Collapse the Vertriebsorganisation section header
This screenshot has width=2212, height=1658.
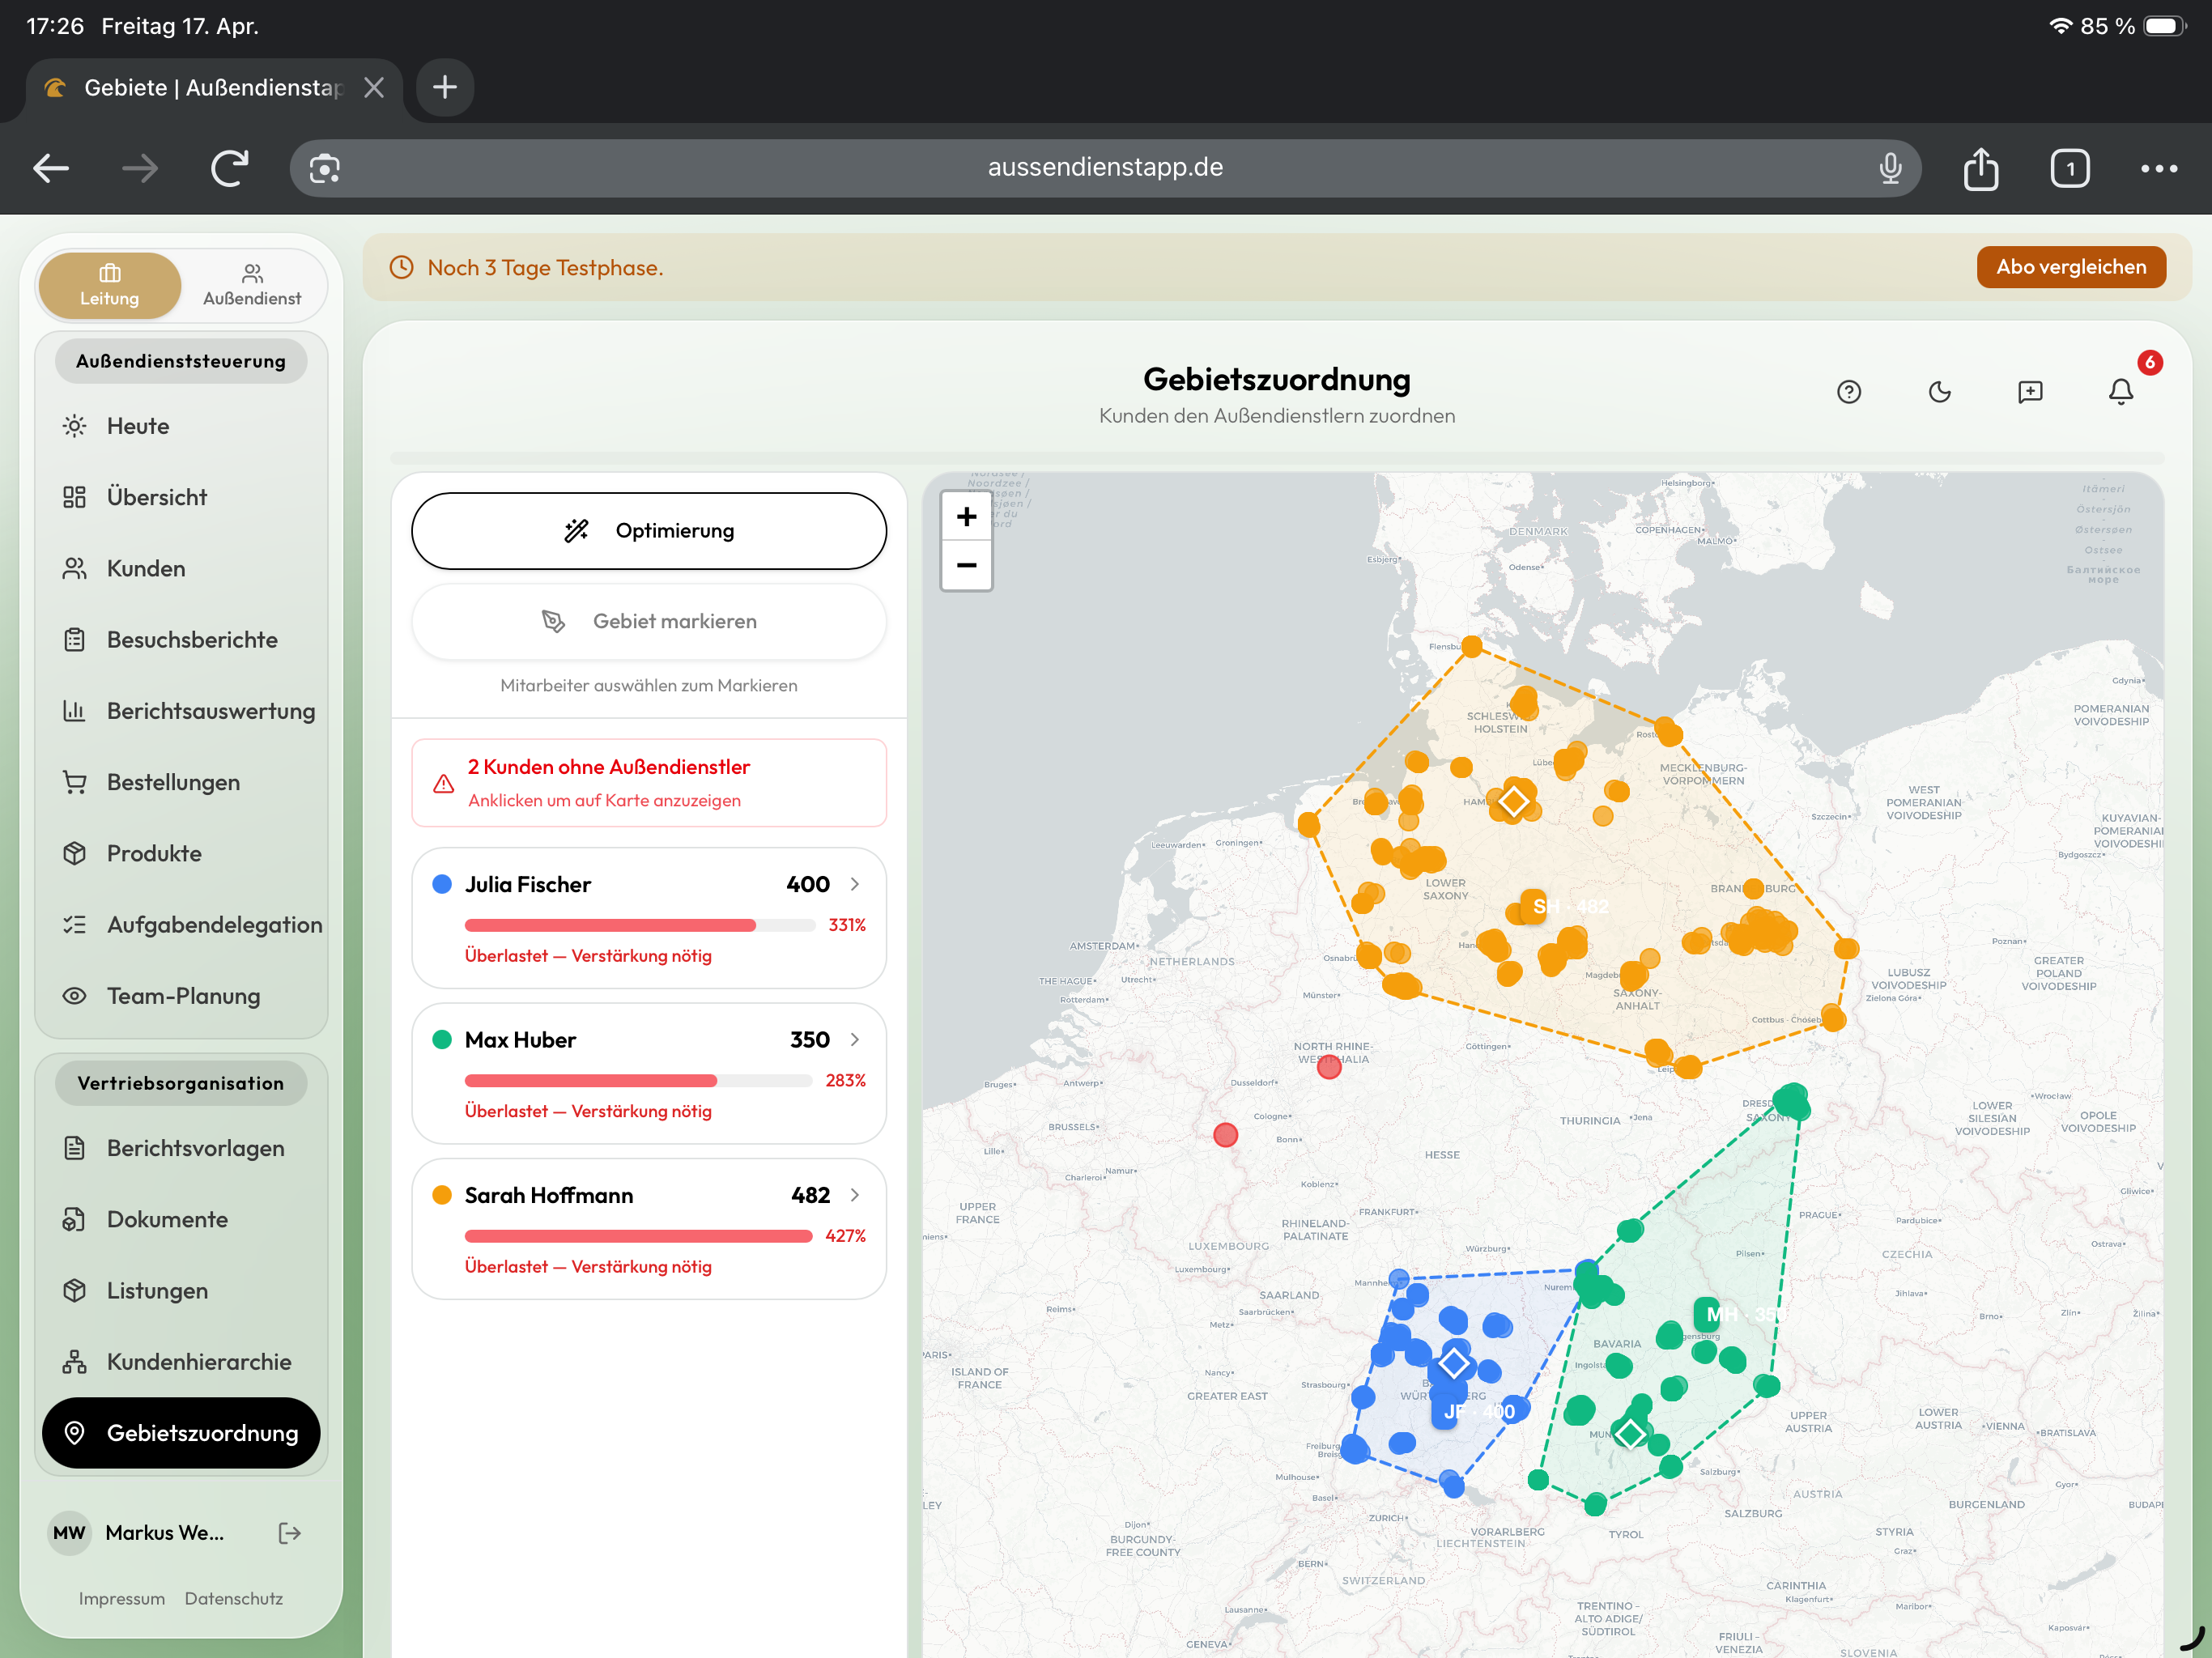tap(181, 1083)
